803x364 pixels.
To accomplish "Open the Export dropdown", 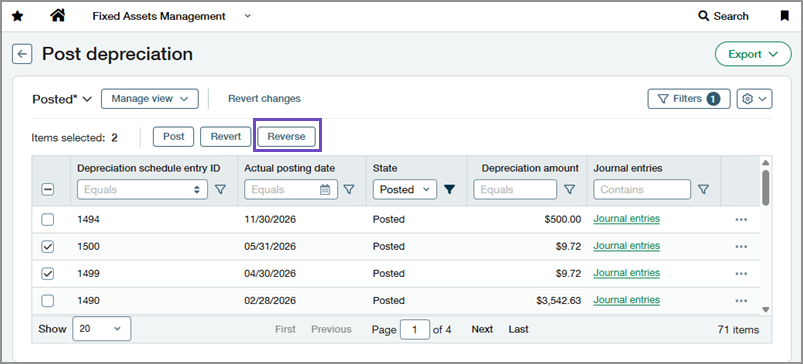I will pos(753,54).
